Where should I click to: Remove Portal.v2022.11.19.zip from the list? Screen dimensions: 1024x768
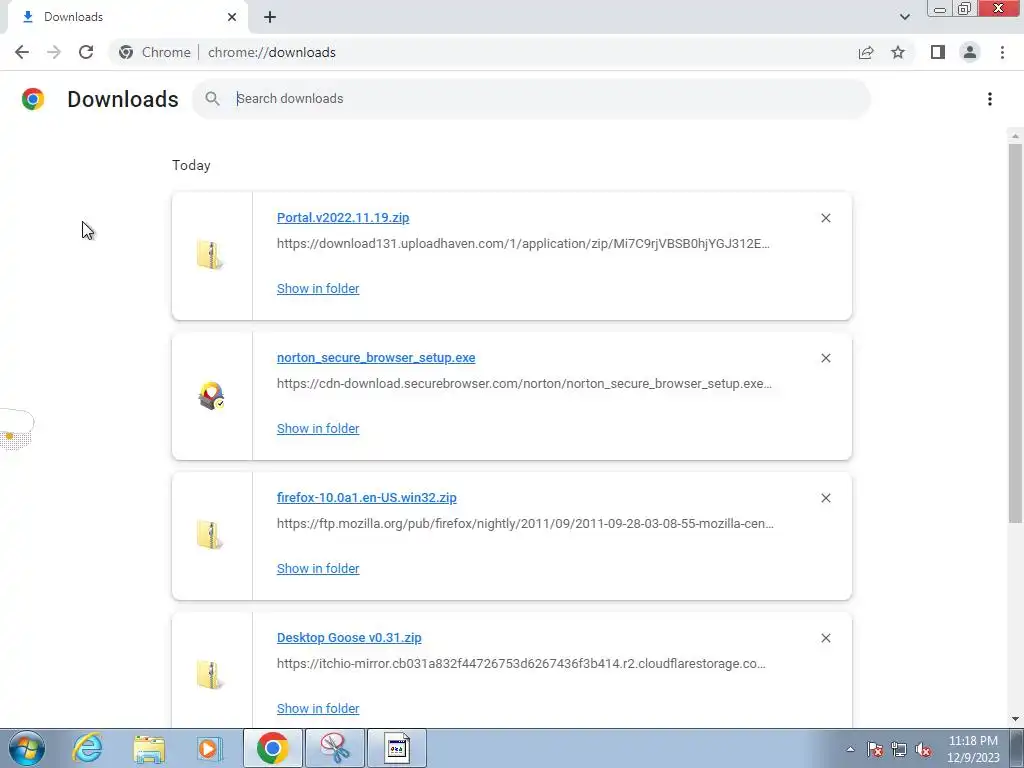tap(825, 218)
